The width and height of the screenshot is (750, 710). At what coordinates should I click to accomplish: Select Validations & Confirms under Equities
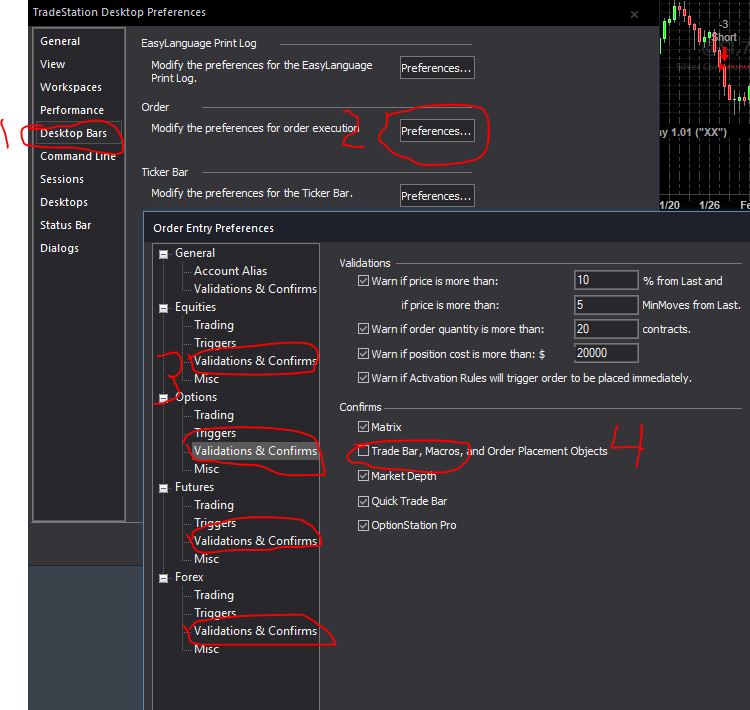255,361
